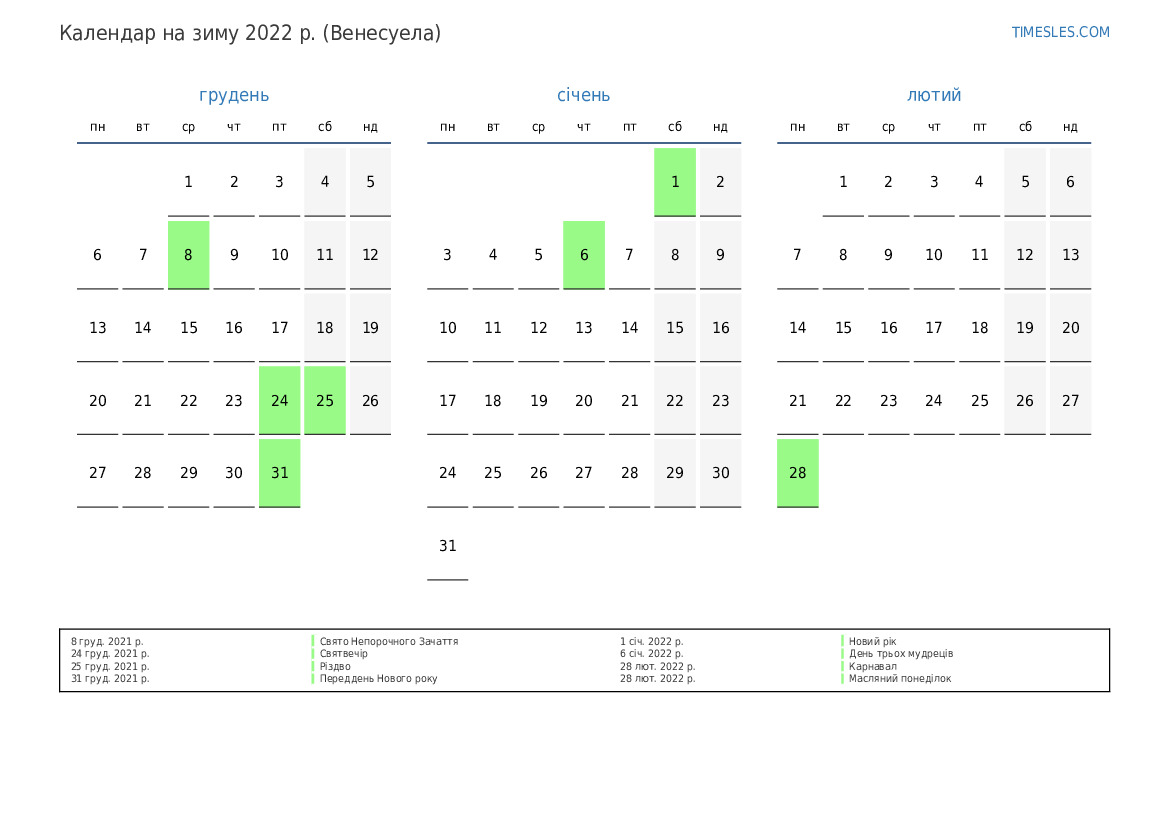Click legend entry 'Свято Непорочного Зачаття'

click(x=389, y=641)
